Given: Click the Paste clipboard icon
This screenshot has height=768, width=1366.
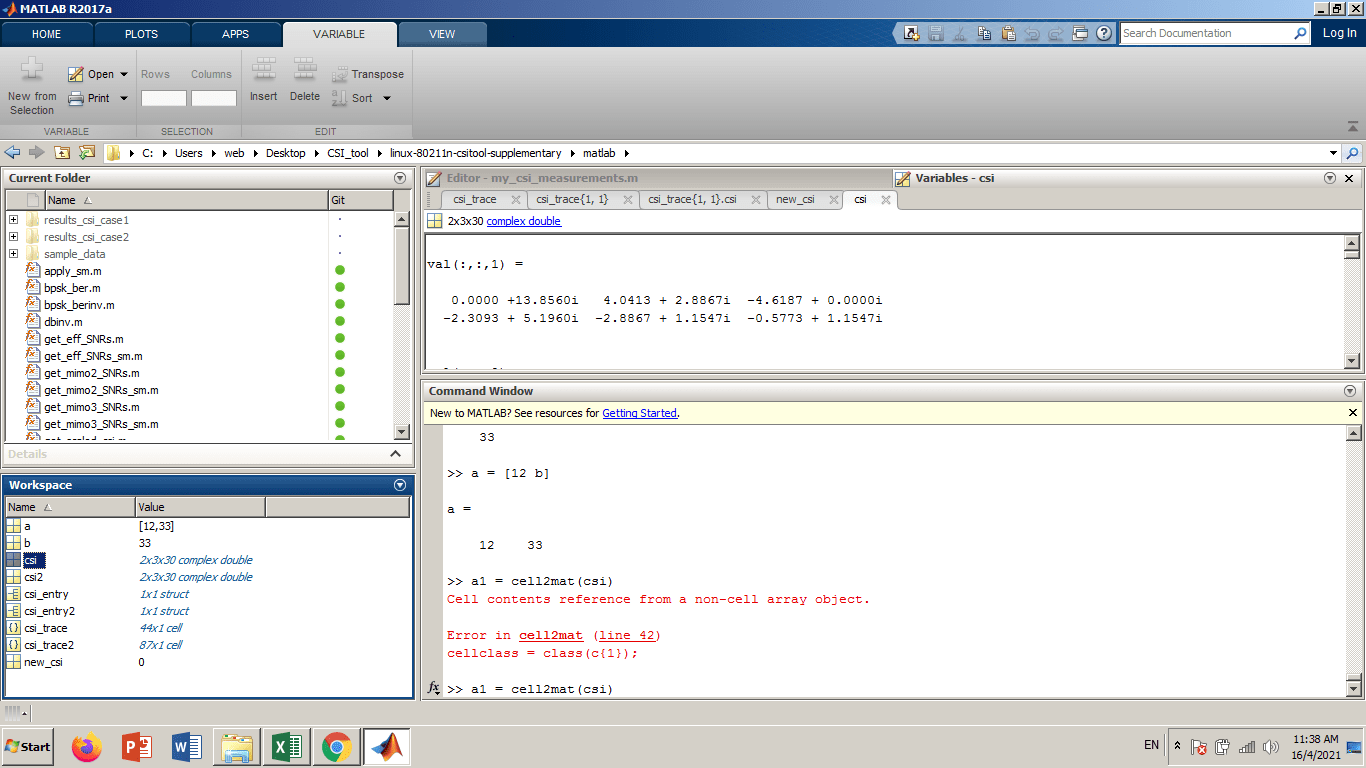Looking at the screenshot, I should coord(1008,33).
